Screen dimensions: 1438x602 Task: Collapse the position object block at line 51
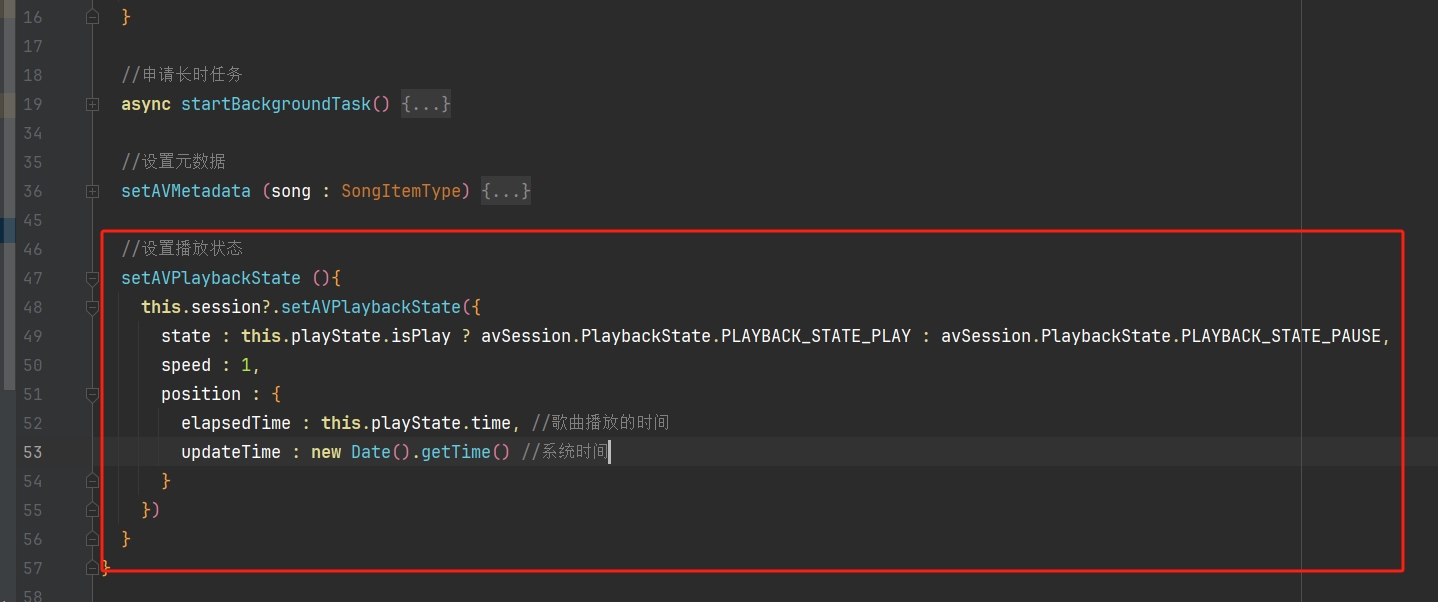(93, 394)
